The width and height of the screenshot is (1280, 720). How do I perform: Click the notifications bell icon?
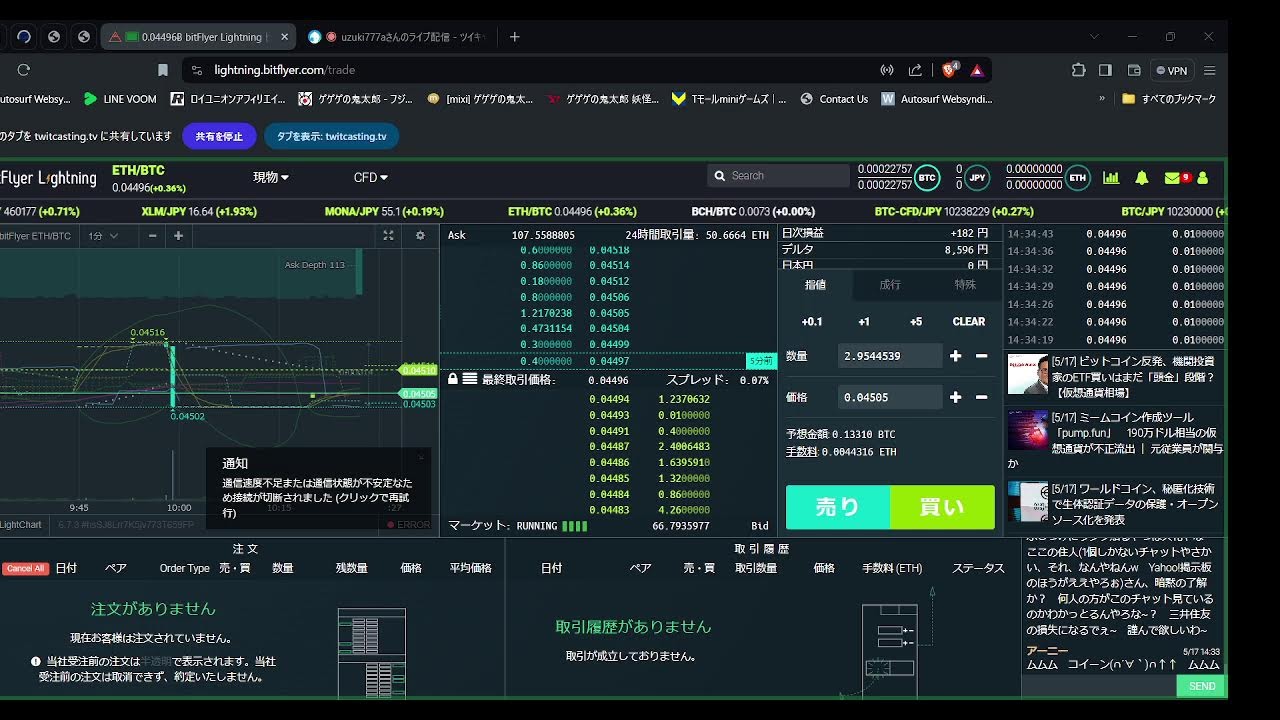click(1141, 178)
